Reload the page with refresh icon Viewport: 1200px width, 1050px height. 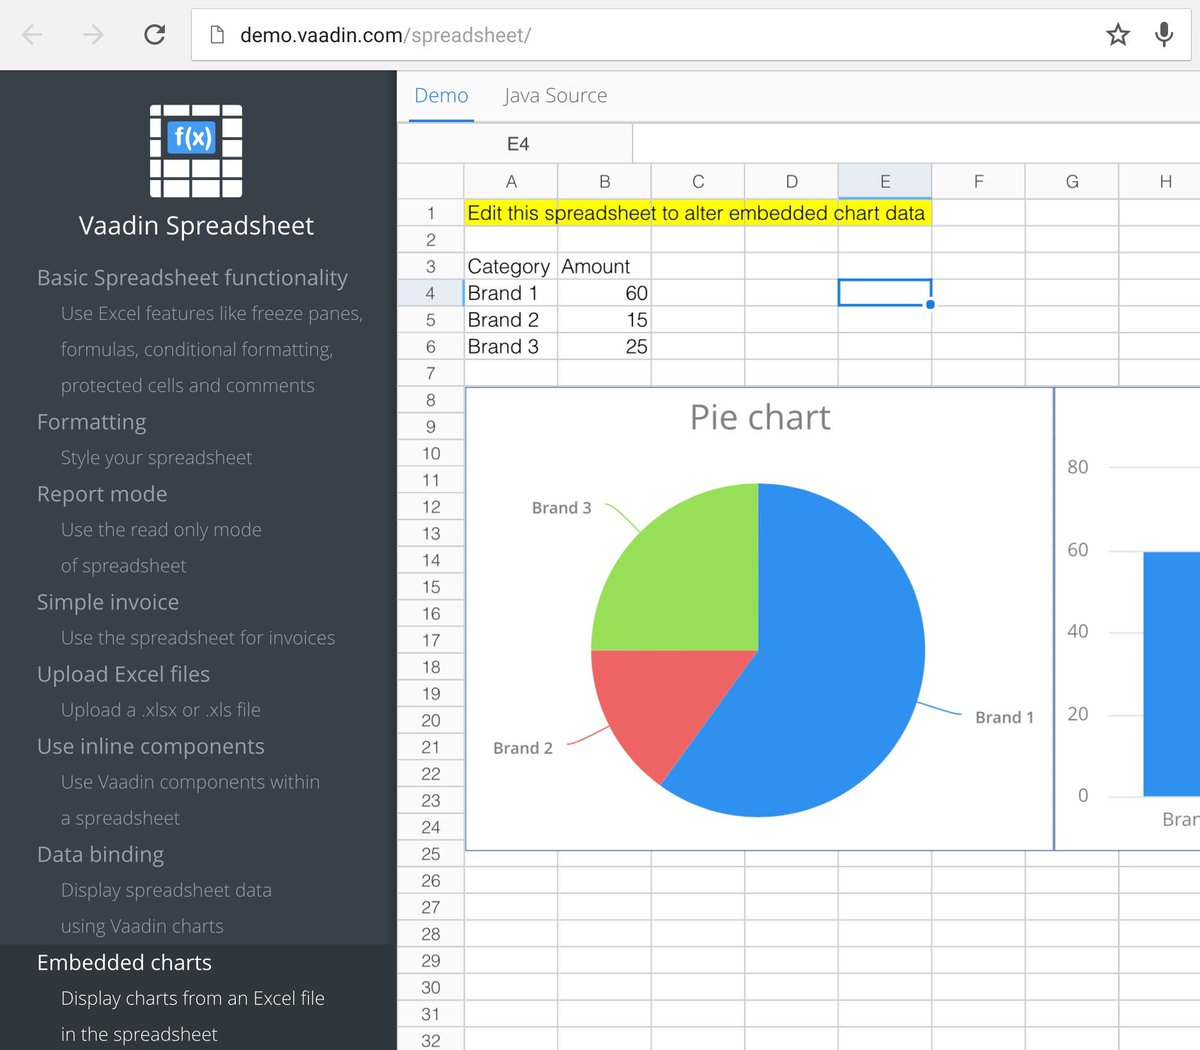(154, 35)
